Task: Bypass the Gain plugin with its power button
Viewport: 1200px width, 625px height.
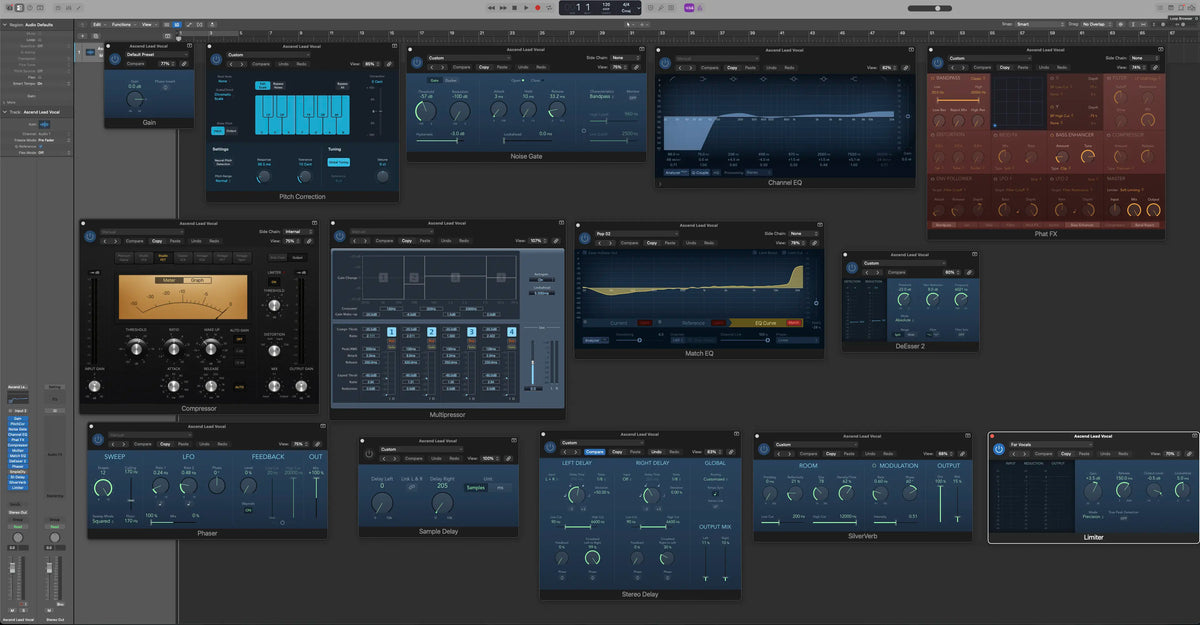Action: click(114, 58)
